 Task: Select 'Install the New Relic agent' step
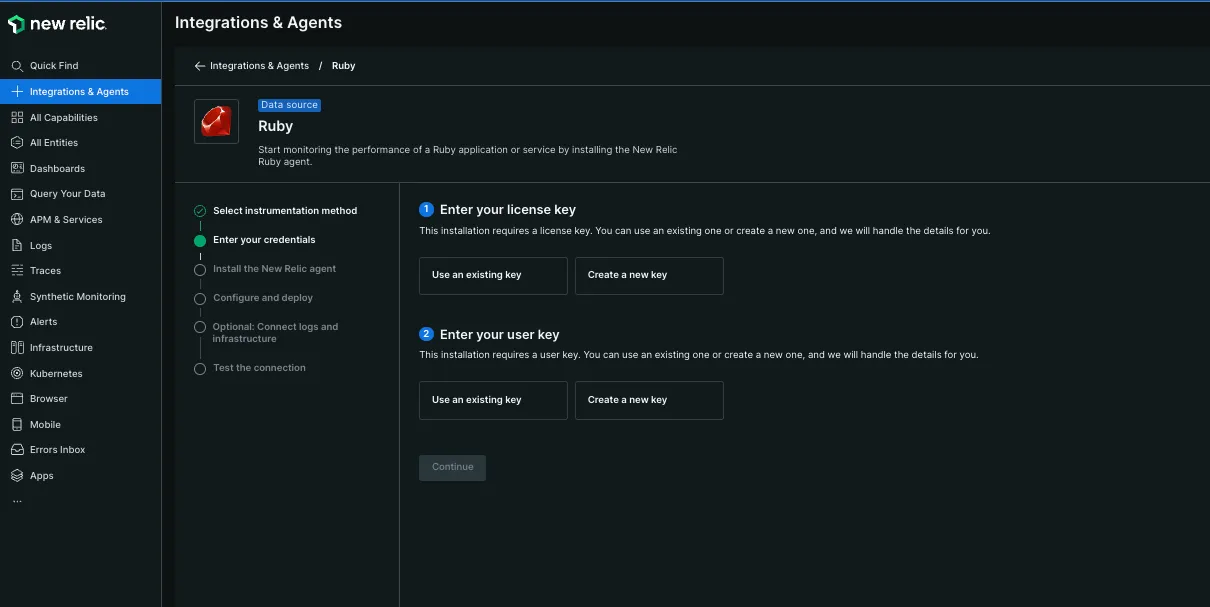(x=274, y=269)
